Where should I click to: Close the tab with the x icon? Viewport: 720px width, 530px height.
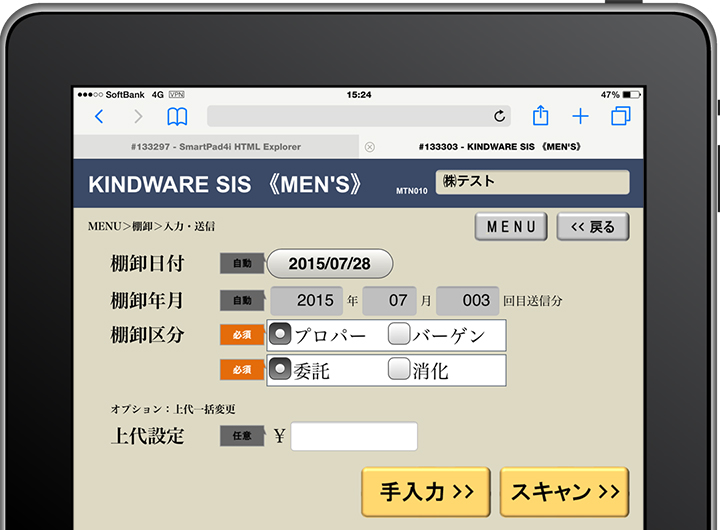pyautogui.click(x=370, y=147)
